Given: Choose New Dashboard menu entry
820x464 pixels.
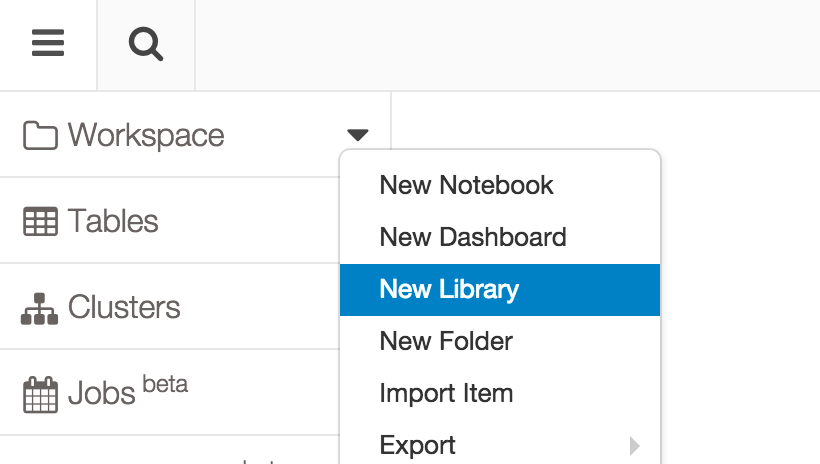Looking at the screenshot, I should click(x=473, y=237).
